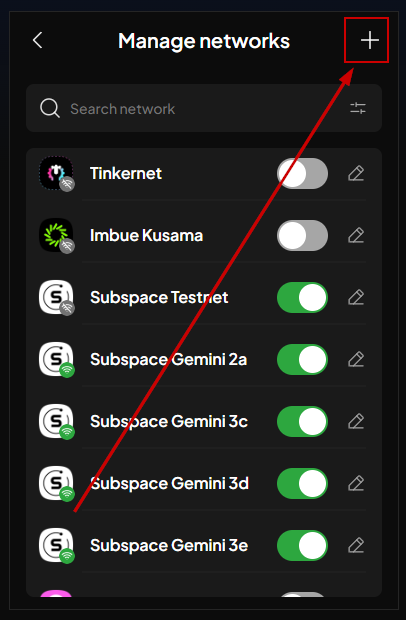Edit Subspace Gemini 3c network settings
Screen dimensions: 406x620
[x=356, y=422]
